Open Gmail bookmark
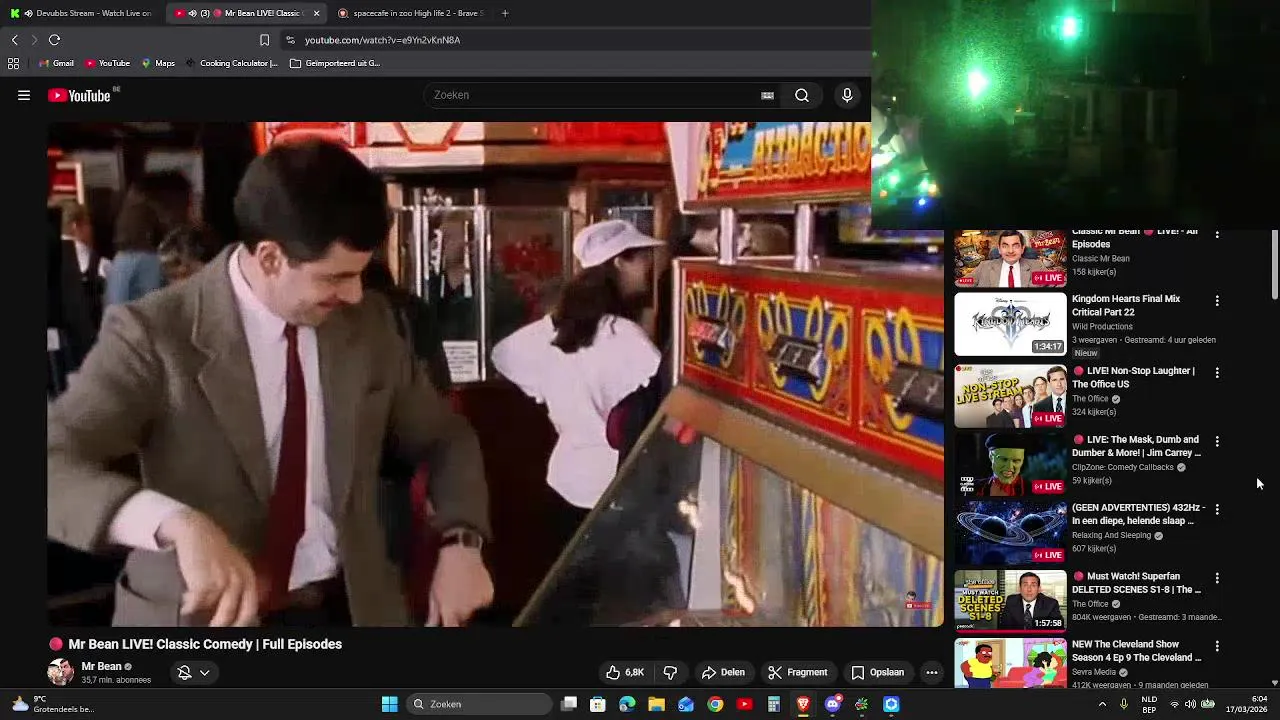Image resolution: width=1280 pixels, height=720 pixels. [56, 63]
